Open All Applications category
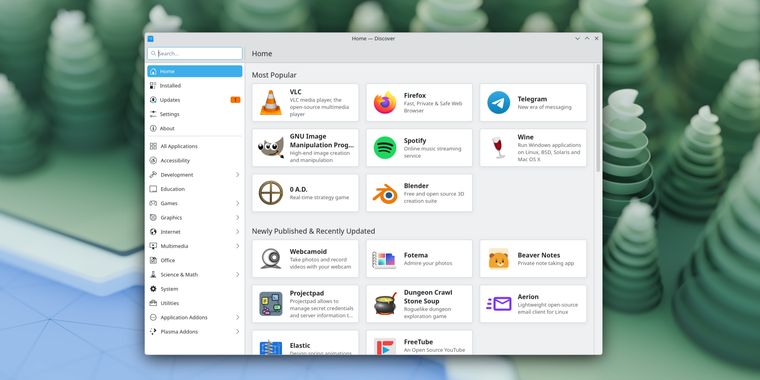Screen dimensions: 760x380 [195, 146]
